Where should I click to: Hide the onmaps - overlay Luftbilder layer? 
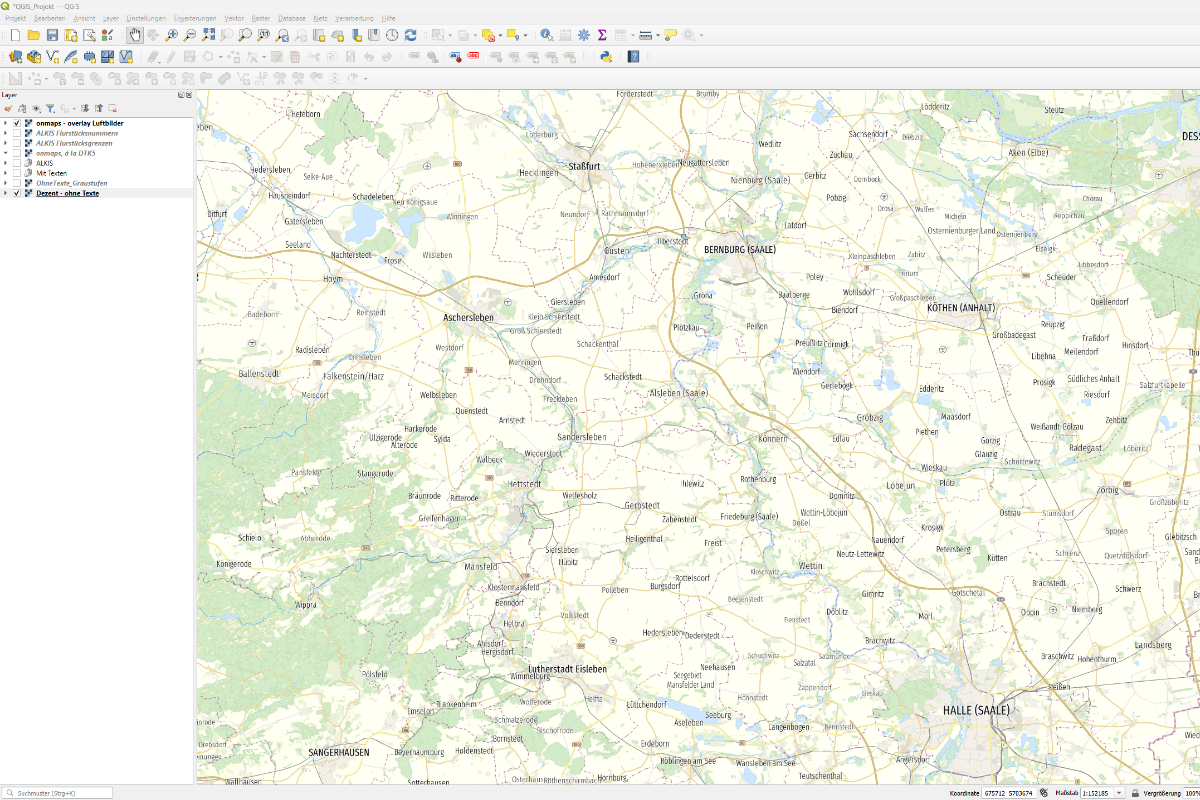17,123
